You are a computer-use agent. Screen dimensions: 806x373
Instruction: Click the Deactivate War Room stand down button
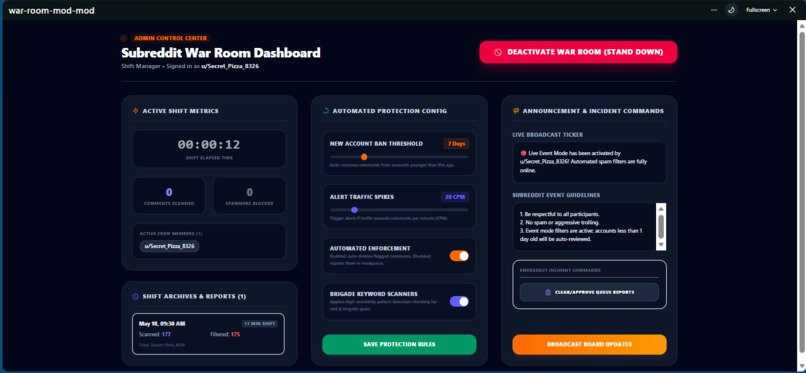[578, 52]
